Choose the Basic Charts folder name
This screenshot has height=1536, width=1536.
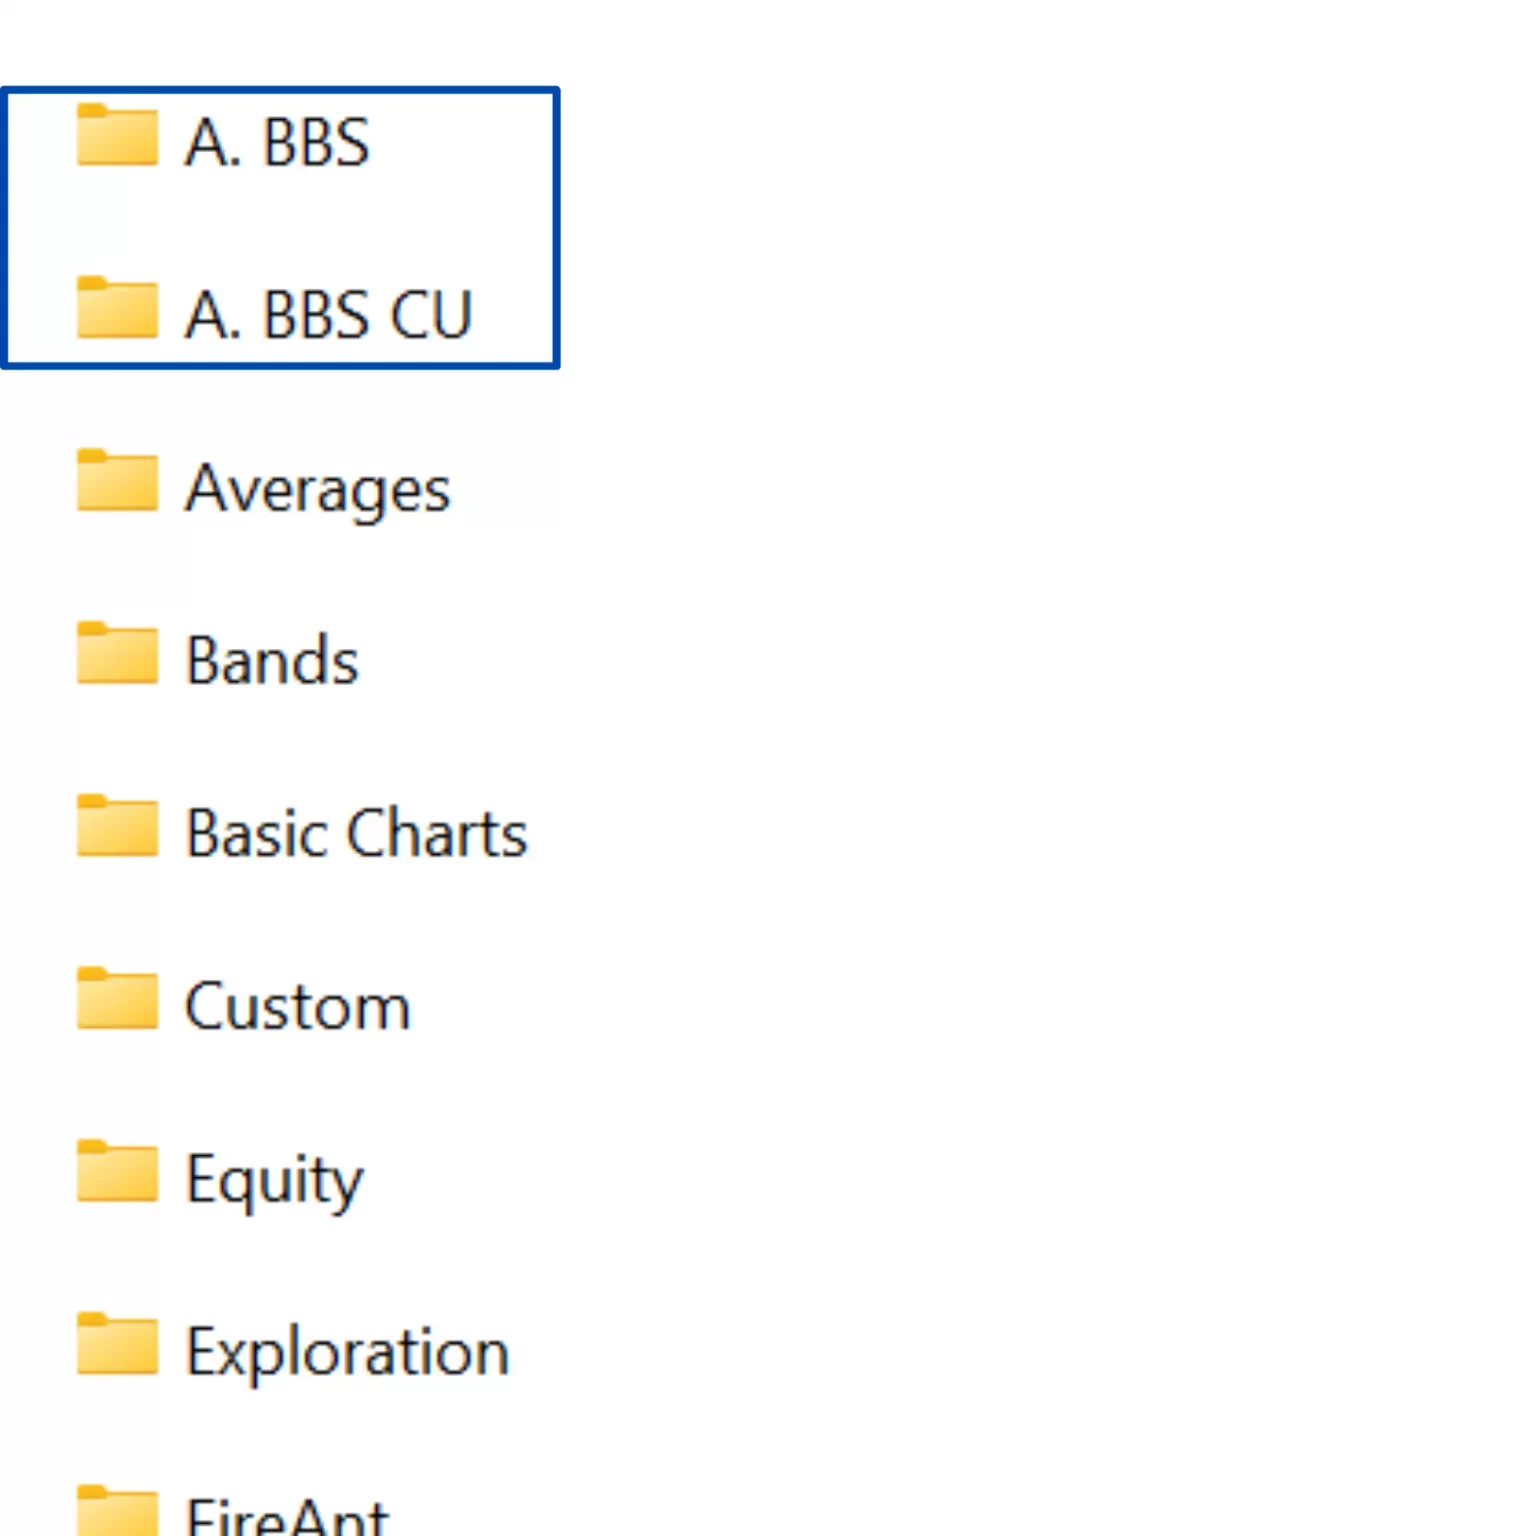[356, 834]
